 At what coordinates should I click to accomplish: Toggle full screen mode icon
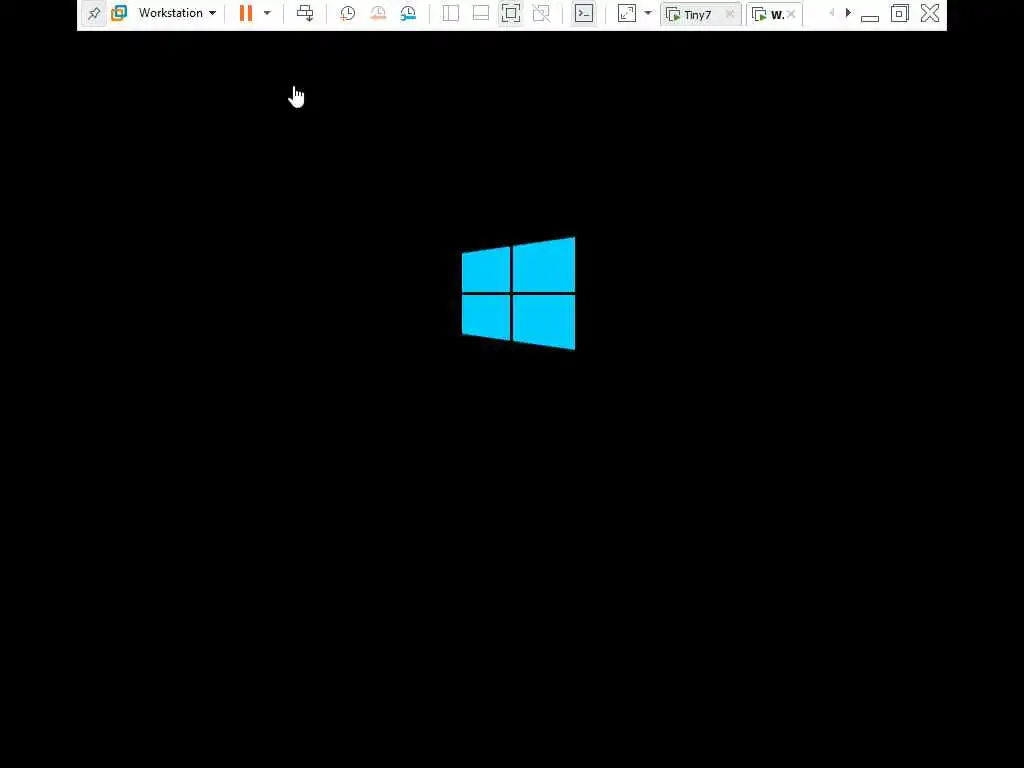pyautogui.click(x=511, y=13)
